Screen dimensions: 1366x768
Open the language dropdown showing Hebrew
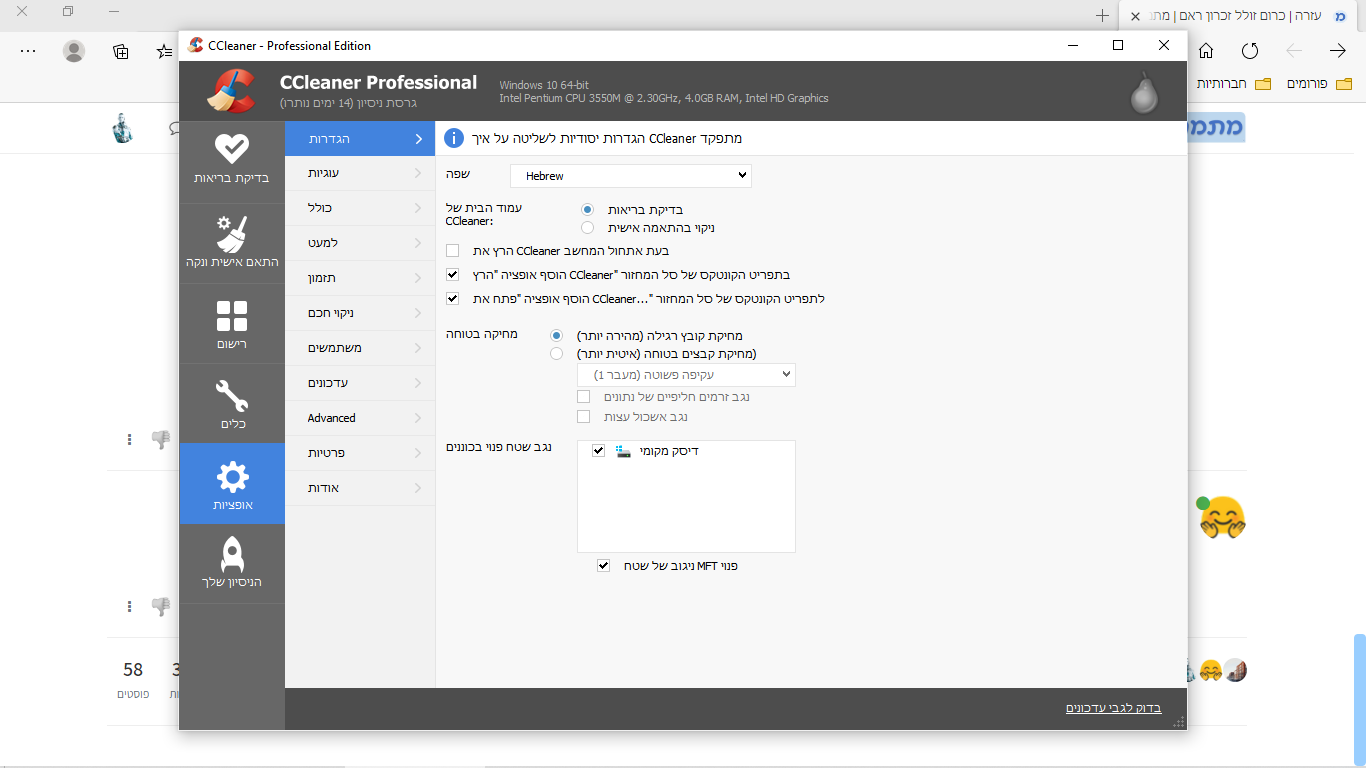coord(631,175)
